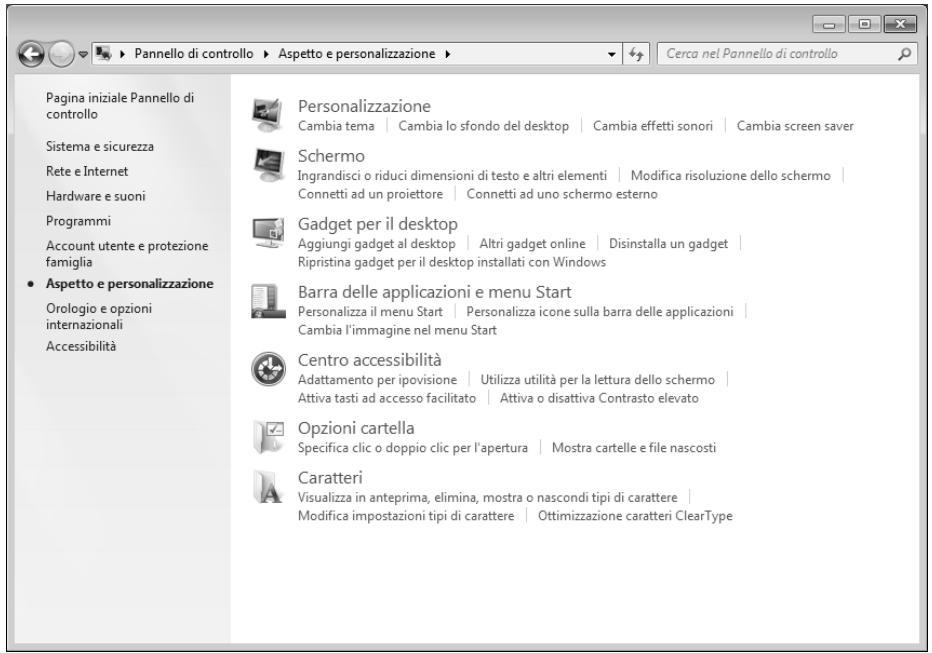Open Barra delle applicazioni e menu Start
The image size is (932, 653).
coord(434,292)
